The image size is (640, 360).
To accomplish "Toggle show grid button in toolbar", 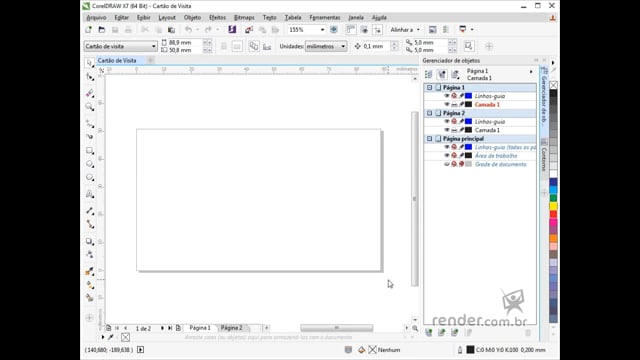I will point(364,29).
